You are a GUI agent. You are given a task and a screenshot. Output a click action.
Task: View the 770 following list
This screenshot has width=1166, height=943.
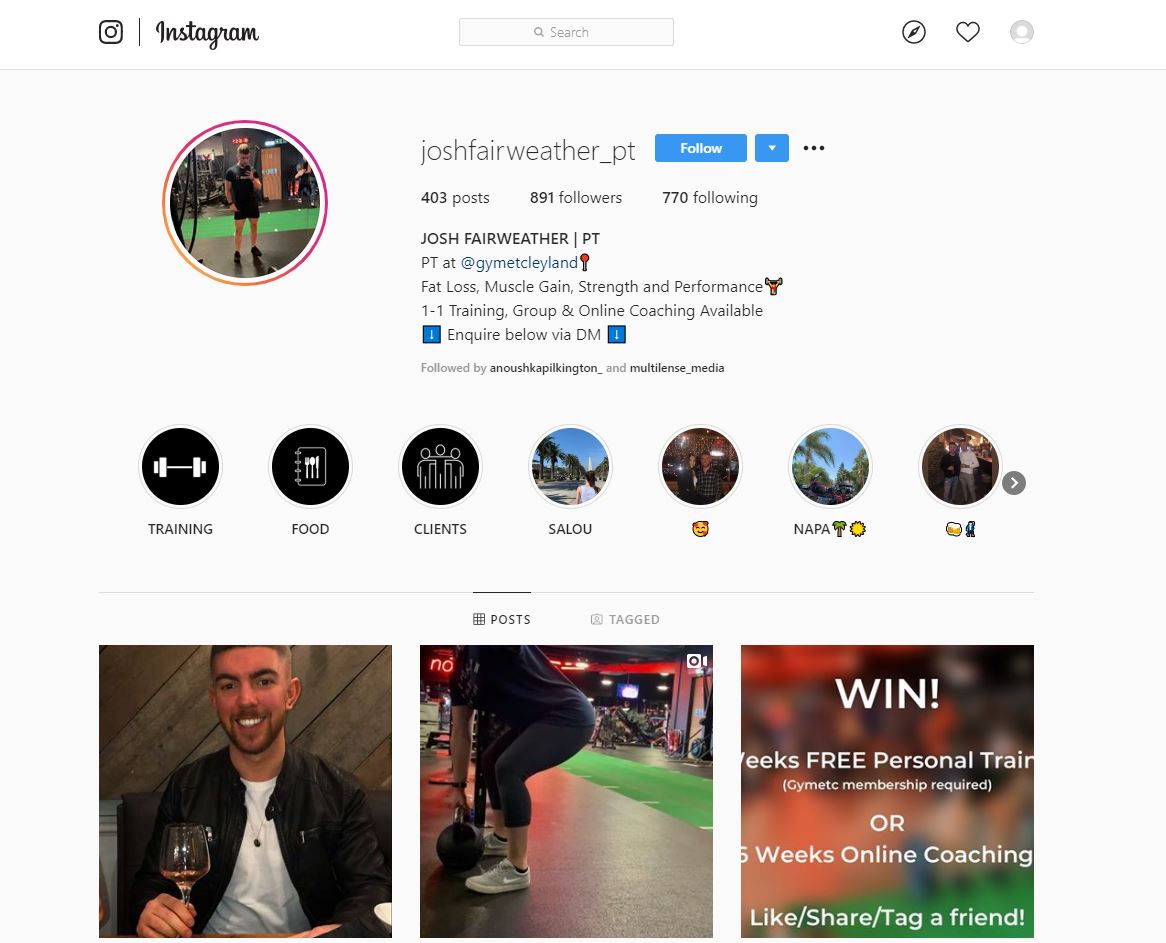(x=709, y=198)
